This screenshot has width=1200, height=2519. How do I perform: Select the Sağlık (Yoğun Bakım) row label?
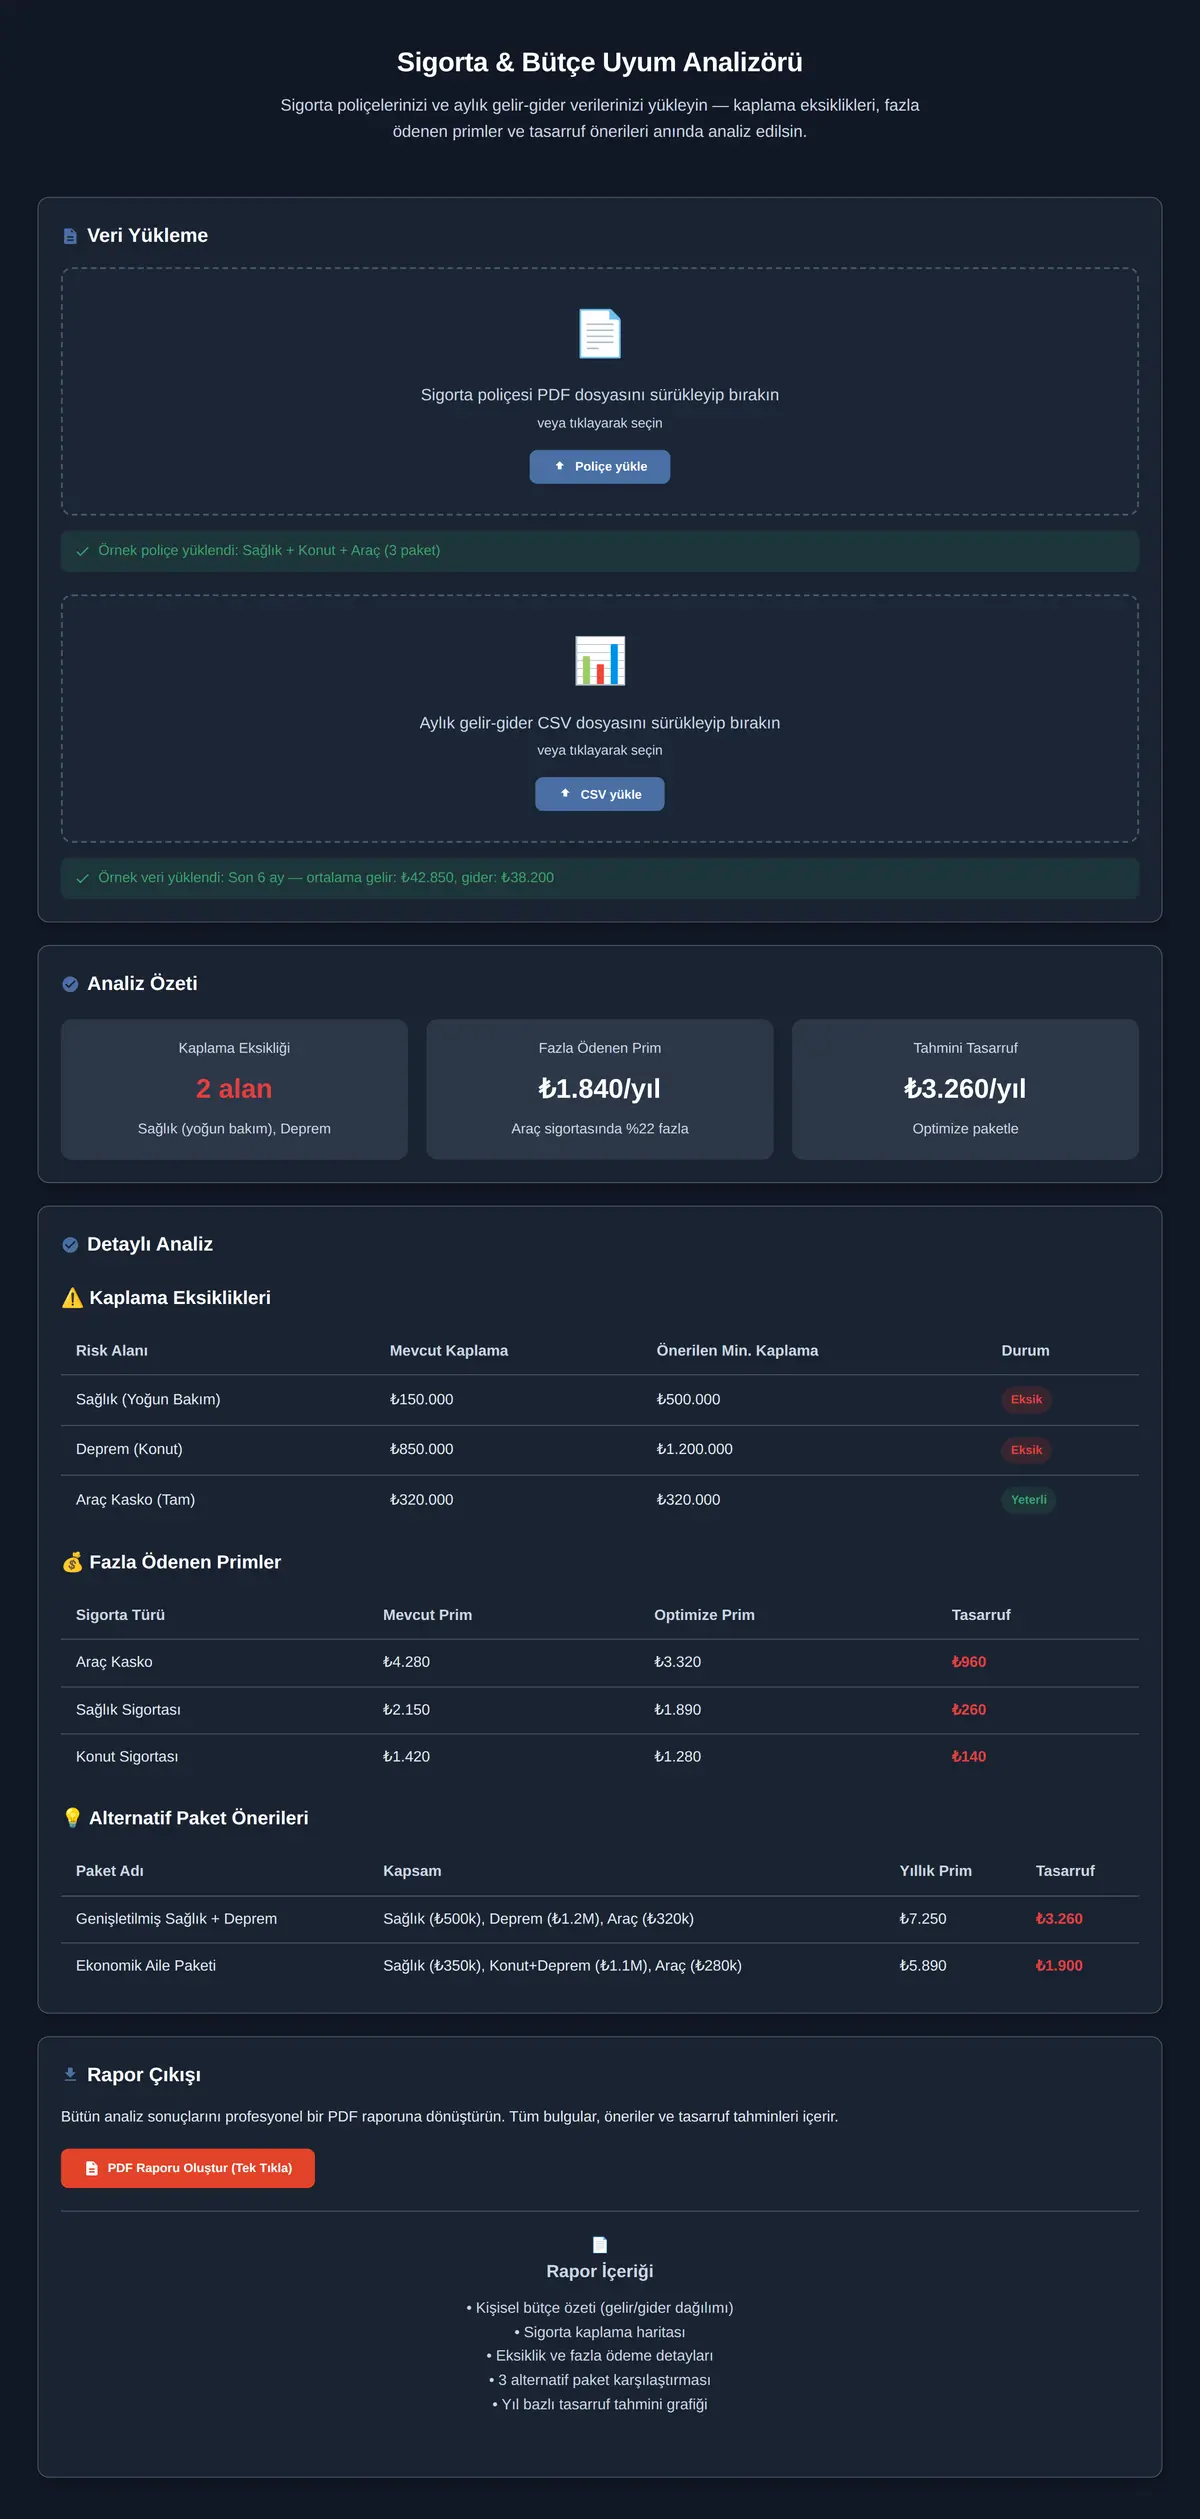[x=148, y=1400]
